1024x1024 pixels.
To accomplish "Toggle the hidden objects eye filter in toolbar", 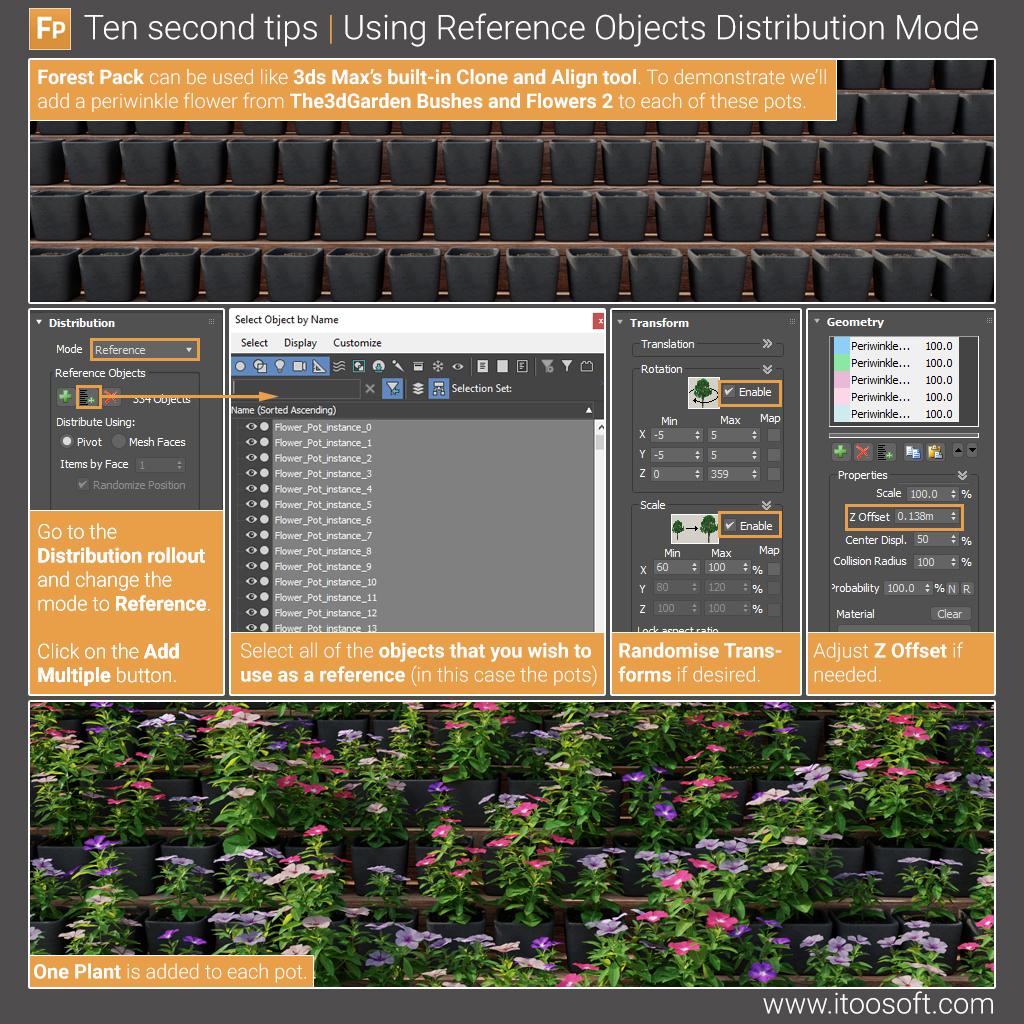I will coord(458,366).
